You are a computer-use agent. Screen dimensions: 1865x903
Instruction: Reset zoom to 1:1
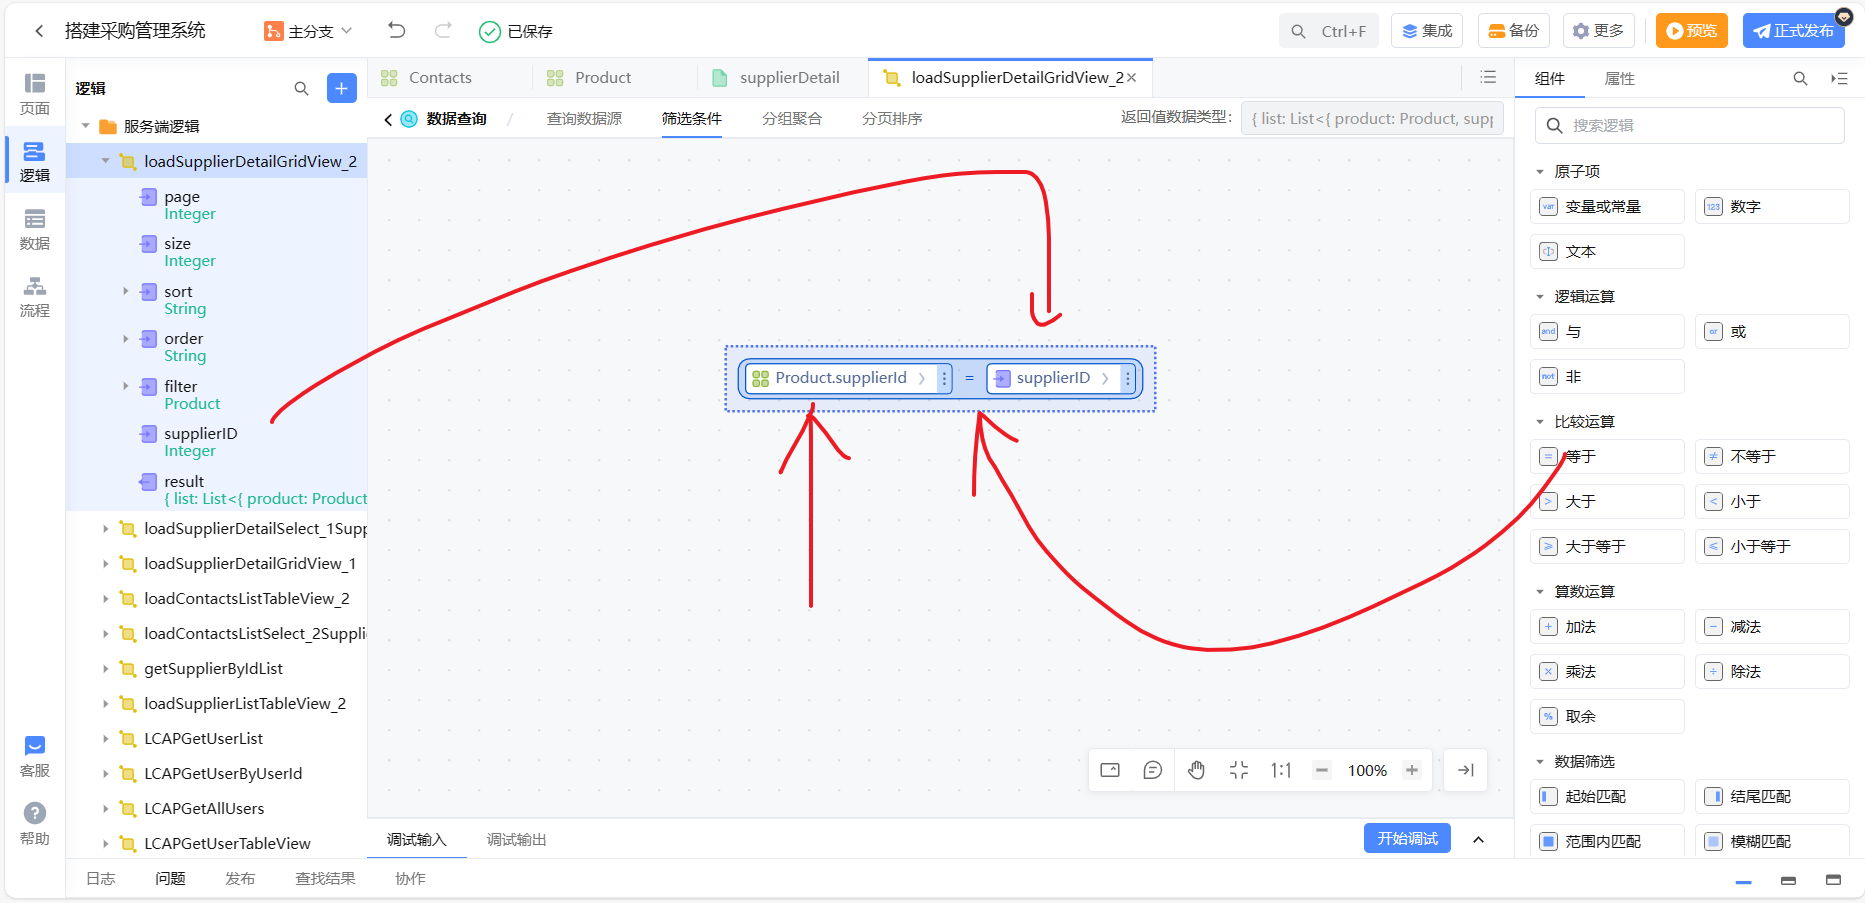(x=1281, y=770)
